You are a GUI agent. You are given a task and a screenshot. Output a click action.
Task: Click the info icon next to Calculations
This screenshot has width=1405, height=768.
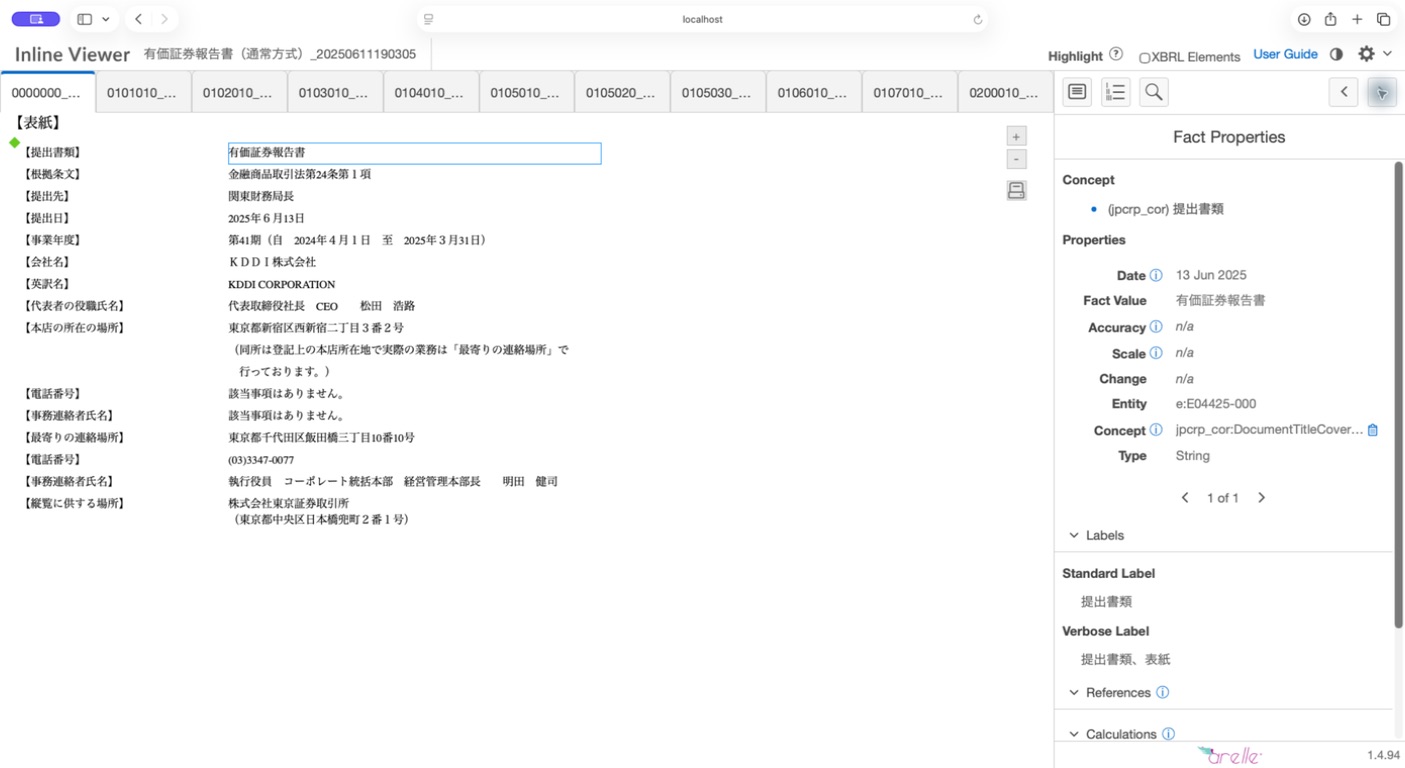pyautogui.click(x=1168, y=734)
